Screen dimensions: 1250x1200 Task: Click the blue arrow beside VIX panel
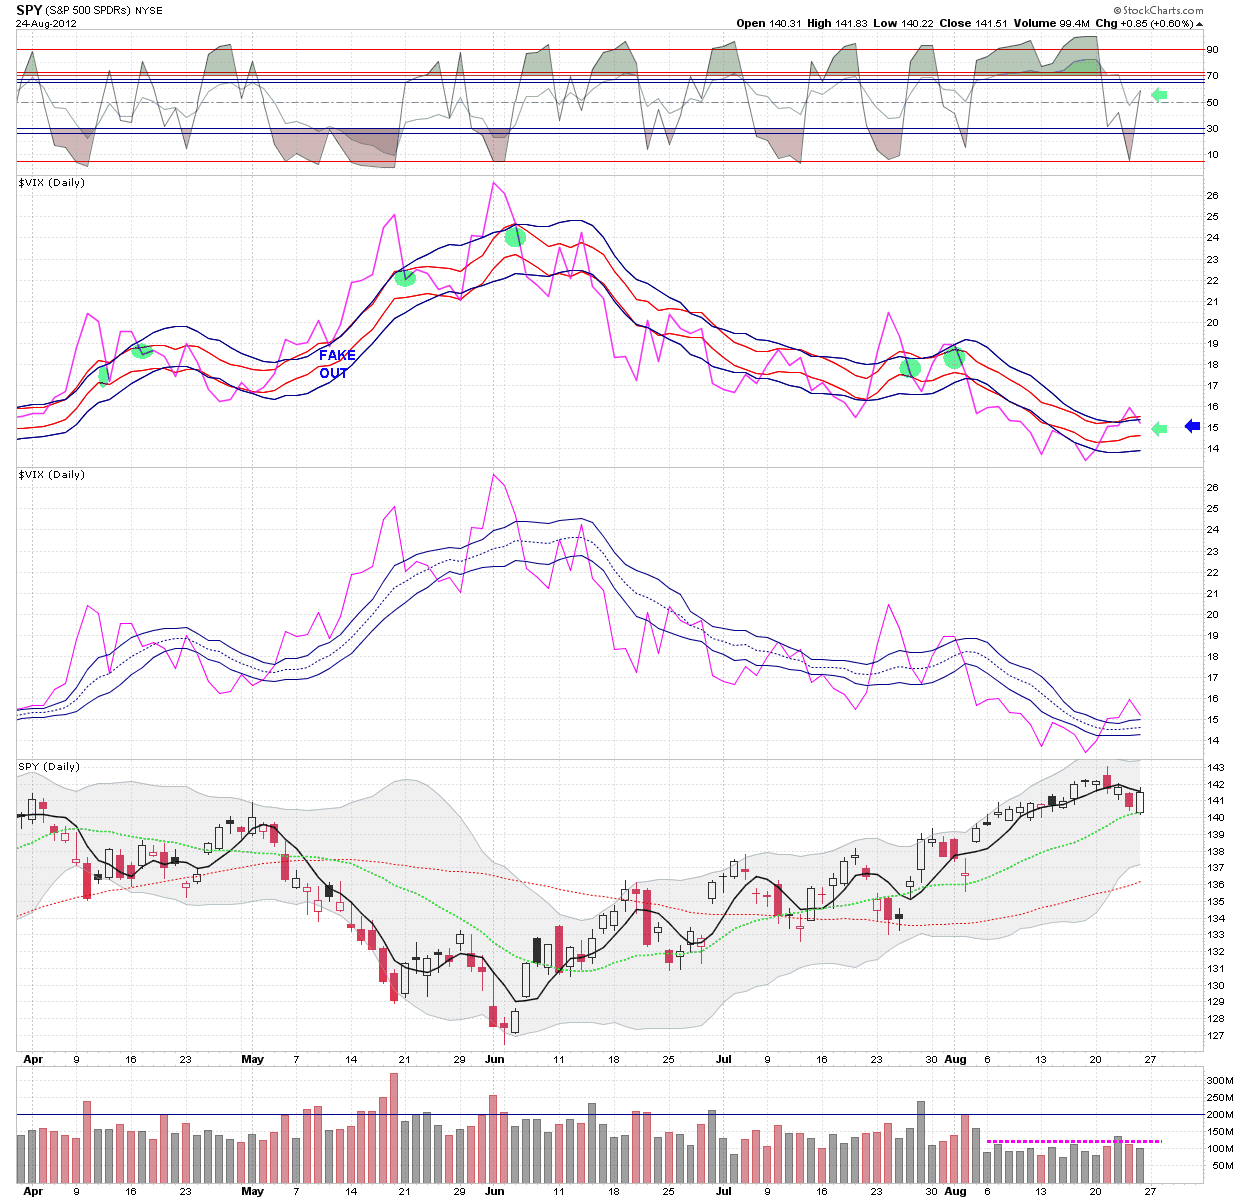(x=1192, y=426)
